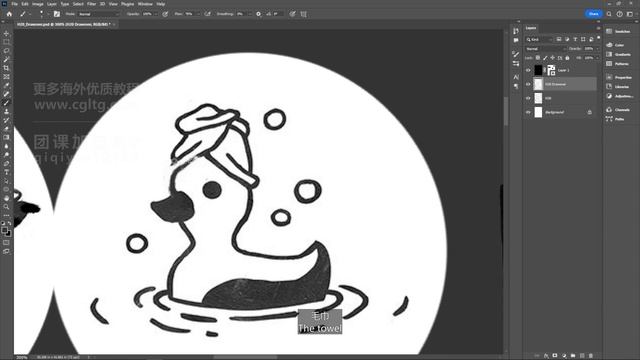Open brush blending Mode dropdown
Viewport: 640px width, 360px height.
pos(99,14)
